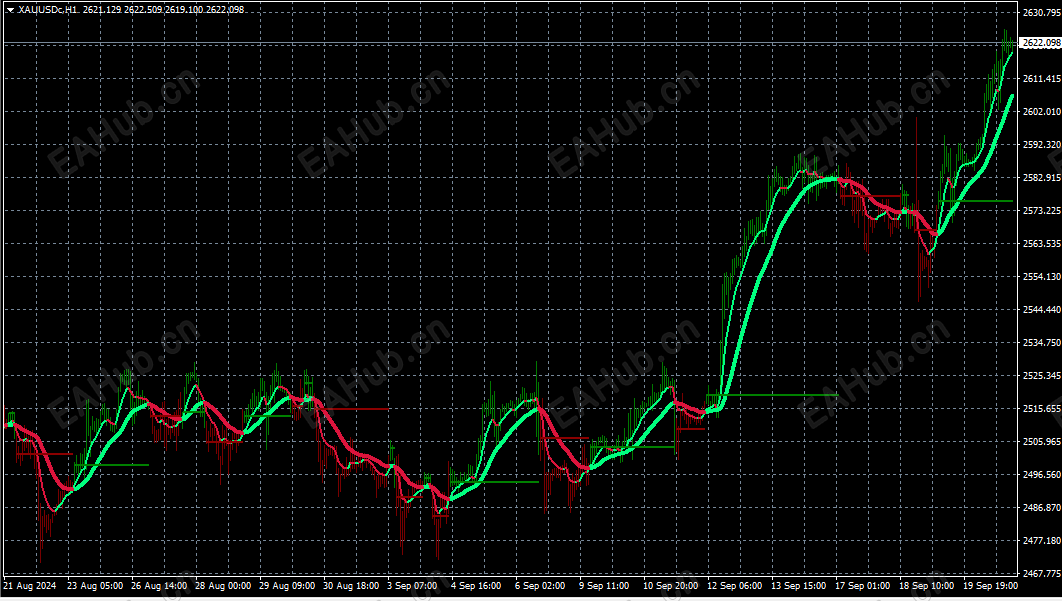Click price scale label 2602.010
1062x601 pixels.
(x=1042, y=111)
